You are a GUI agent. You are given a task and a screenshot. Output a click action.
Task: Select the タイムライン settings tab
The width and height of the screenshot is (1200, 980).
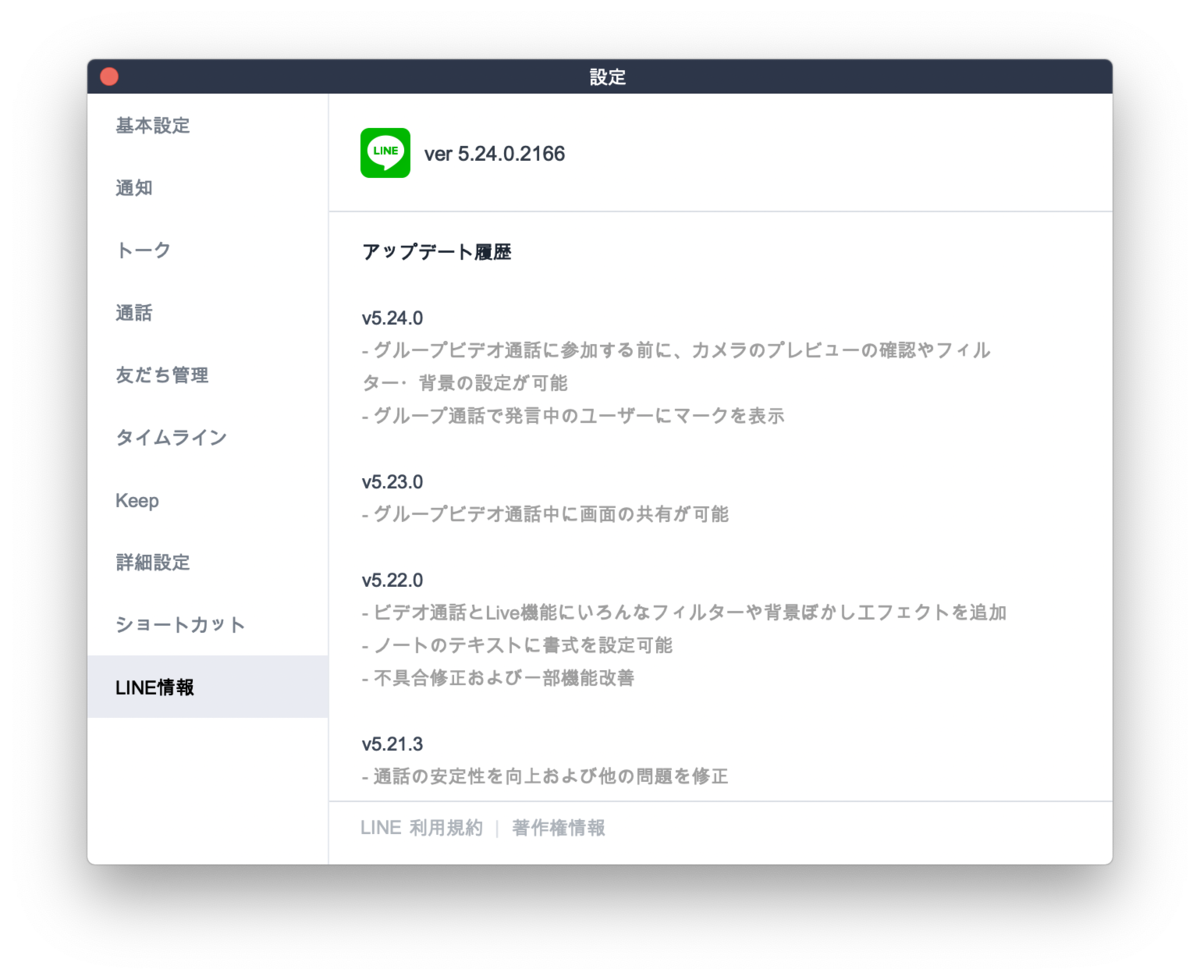208,437
